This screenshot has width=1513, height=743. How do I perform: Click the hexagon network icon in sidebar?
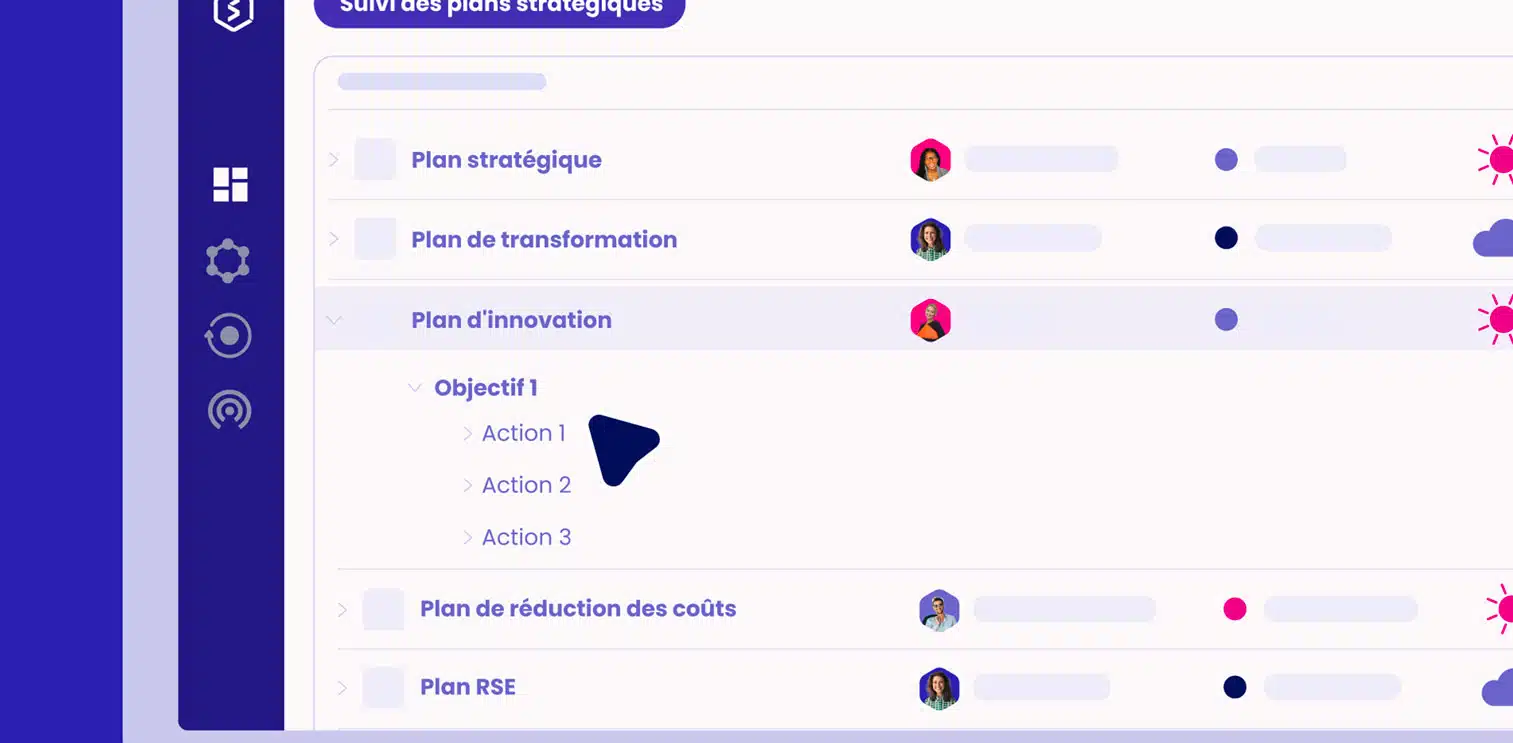tap(228, 261)
